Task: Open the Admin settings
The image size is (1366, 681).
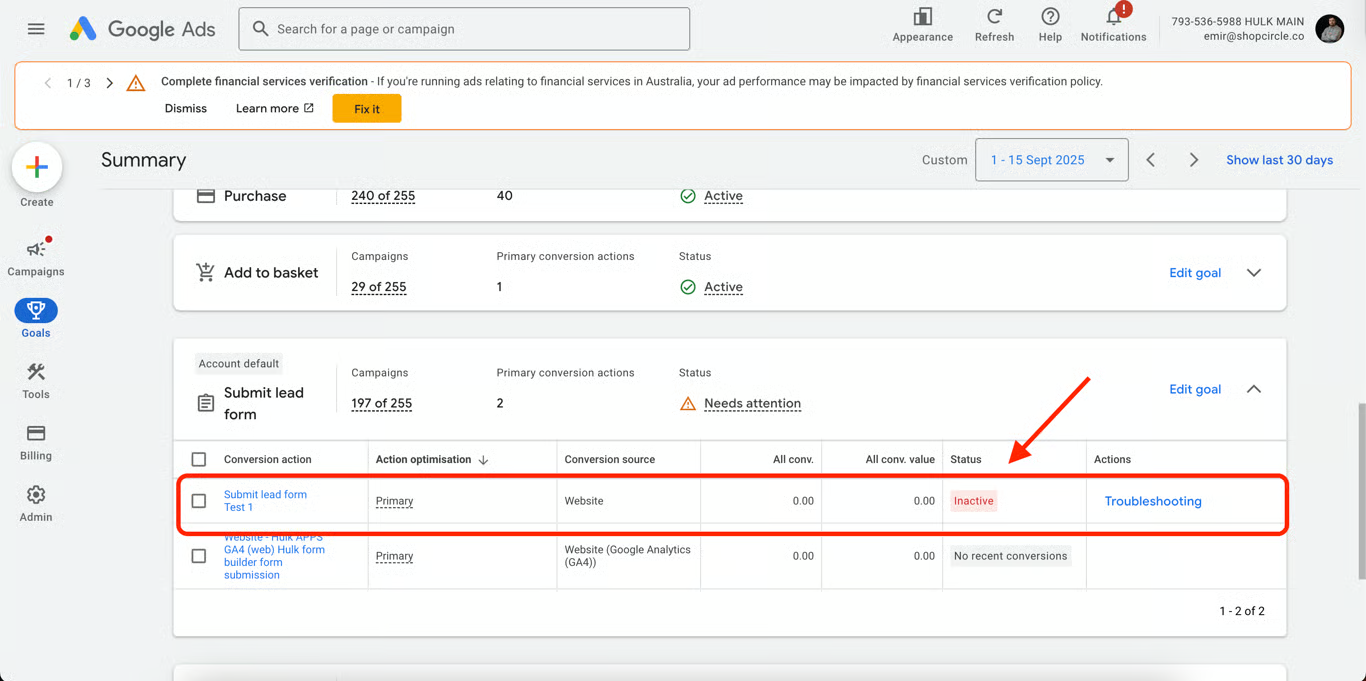Action: [36, 503]
